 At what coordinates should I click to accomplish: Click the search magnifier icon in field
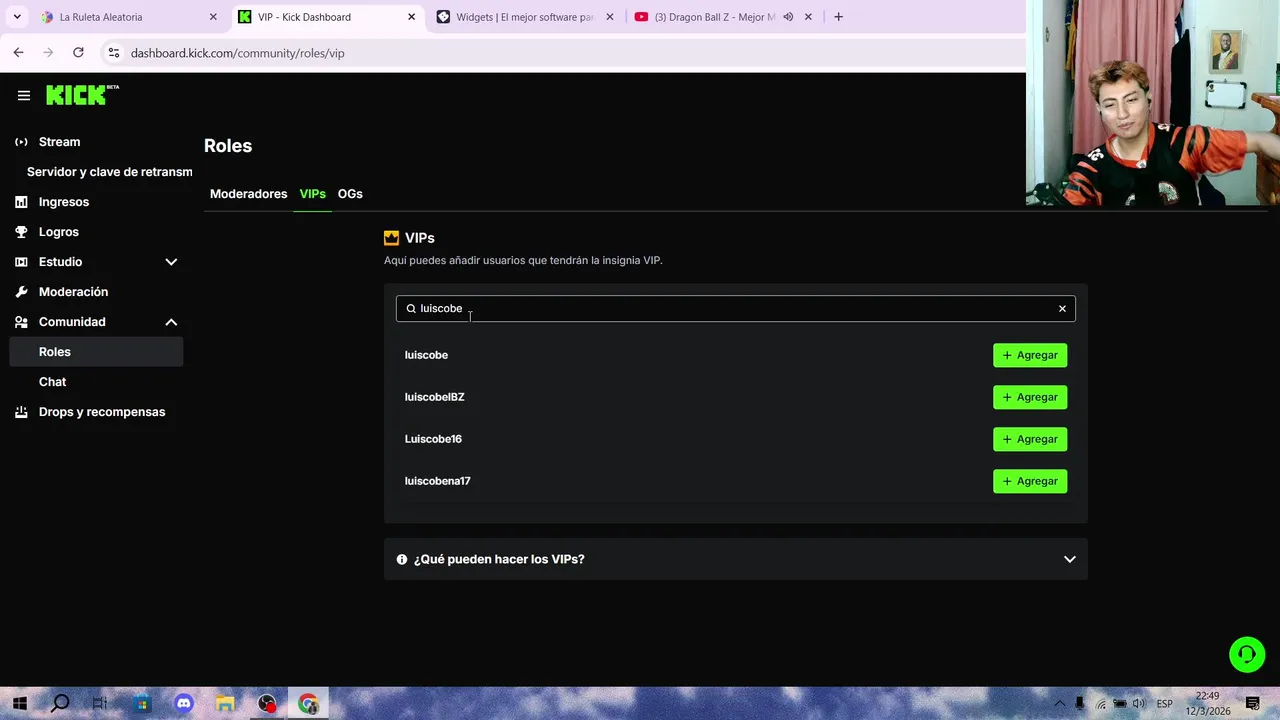click(x=411, y=309)
